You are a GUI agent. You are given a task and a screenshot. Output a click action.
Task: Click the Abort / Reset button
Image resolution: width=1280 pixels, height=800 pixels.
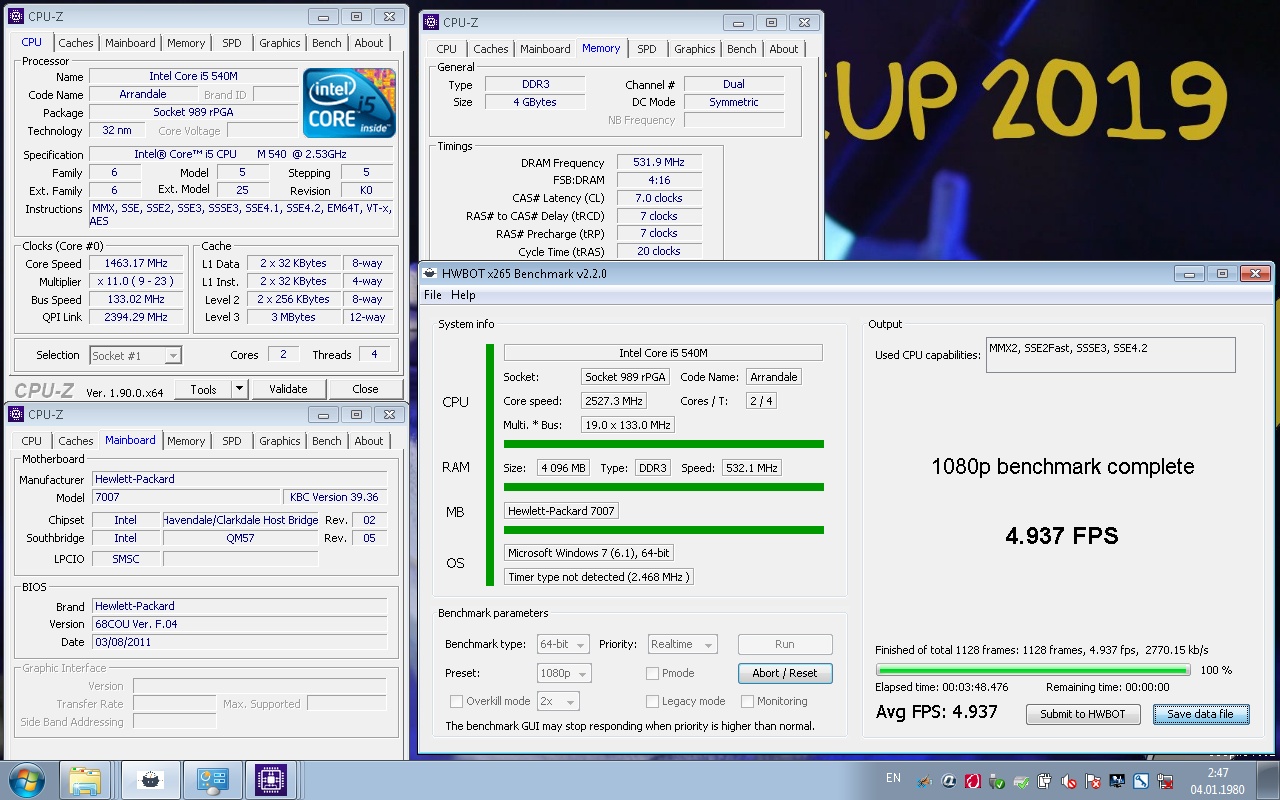tap(785, 673)
